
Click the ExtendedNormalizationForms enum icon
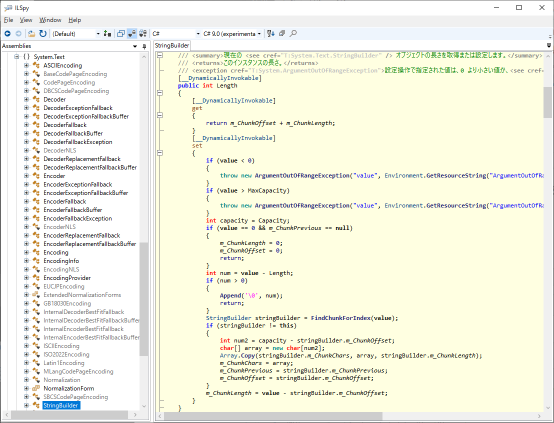36,295
